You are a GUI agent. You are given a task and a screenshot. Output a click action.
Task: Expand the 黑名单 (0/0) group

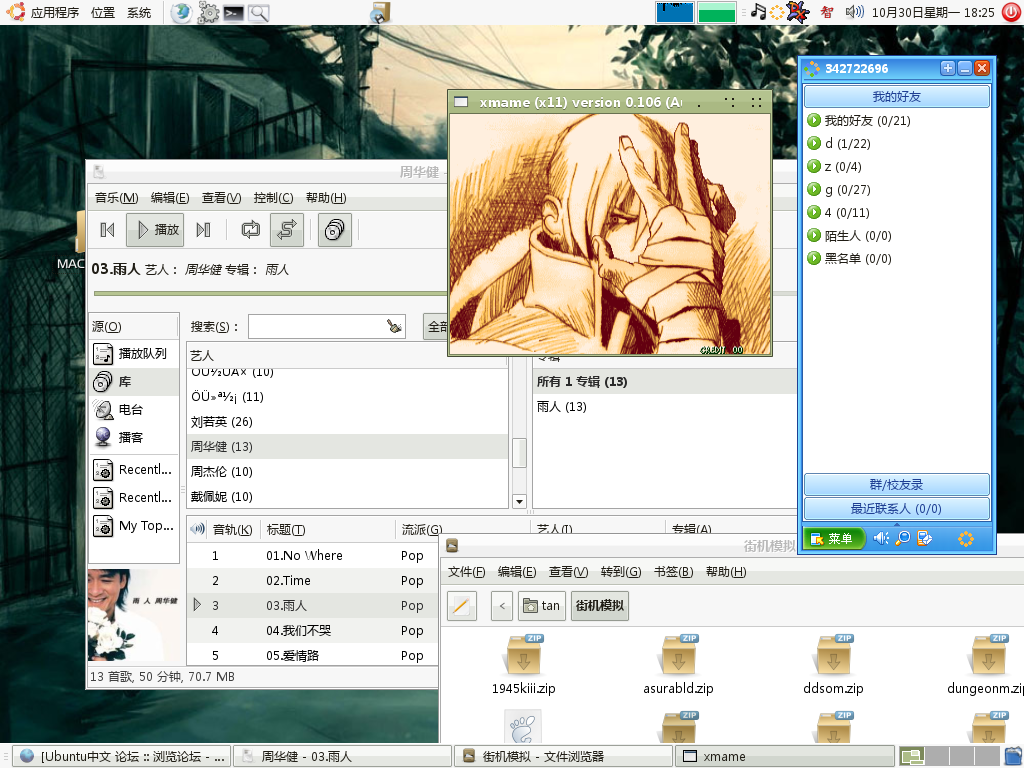click(814, 258)
